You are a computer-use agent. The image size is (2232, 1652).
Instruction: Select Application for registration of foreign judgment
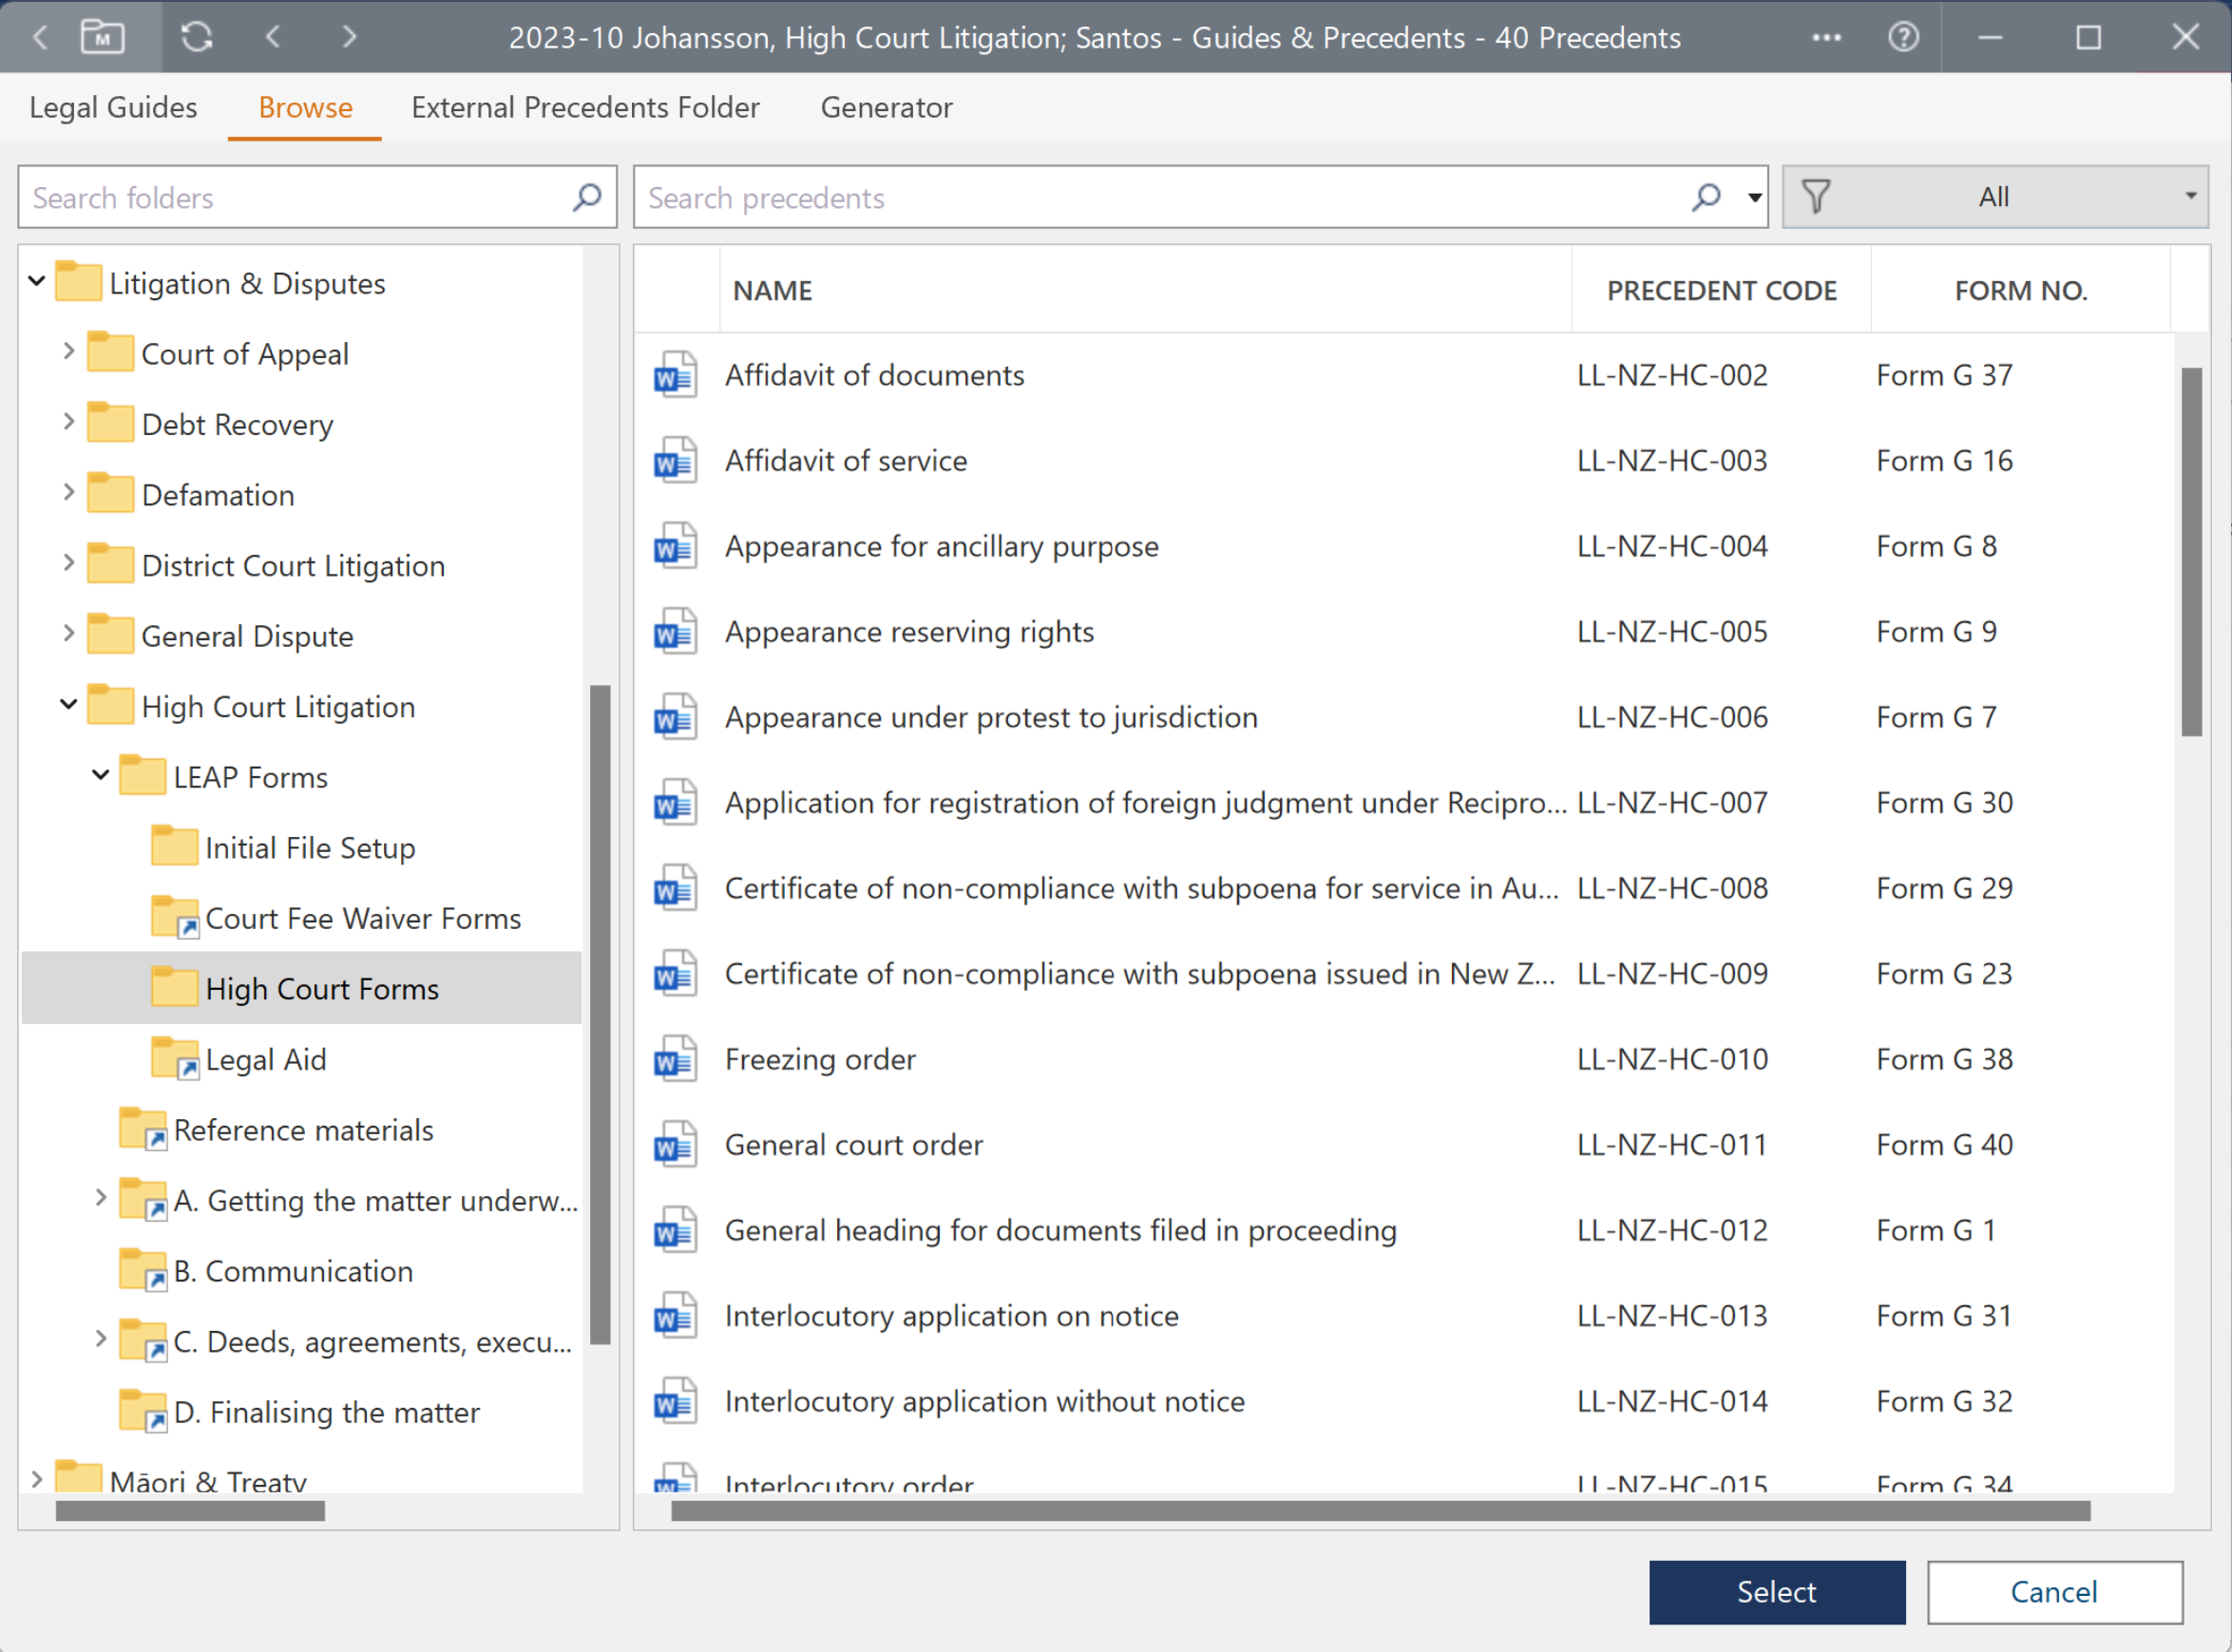(x=1146, y=803)
